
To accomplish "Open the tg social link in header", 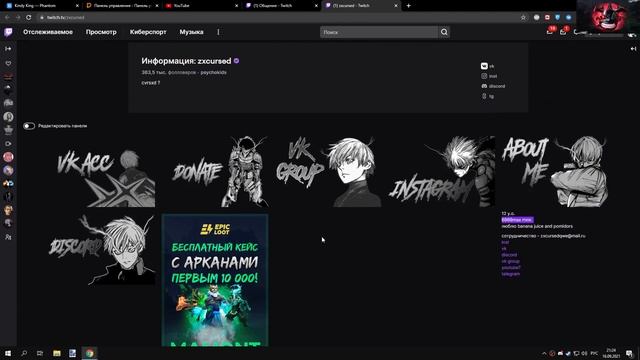I will point(488,96).
